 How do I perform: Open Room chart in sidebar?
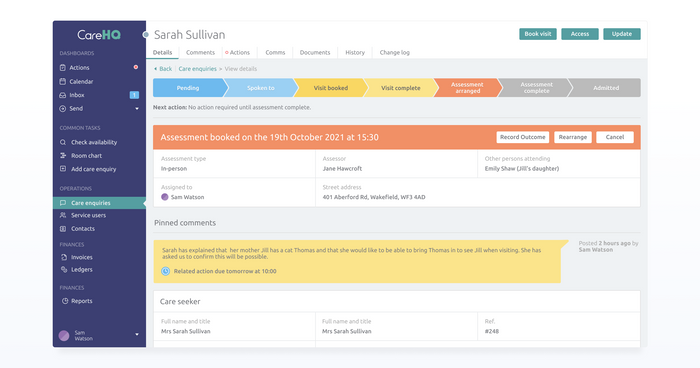tap(86, 155)
